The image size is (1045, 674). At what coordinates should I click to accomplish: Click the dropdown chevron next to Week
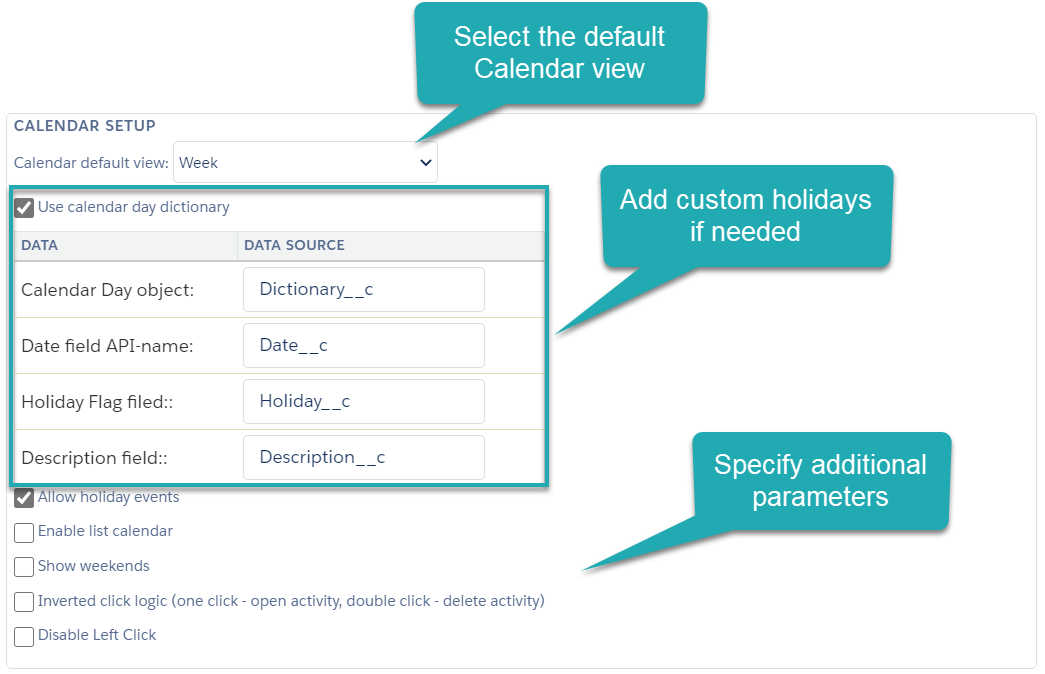[x=426, y=162]
